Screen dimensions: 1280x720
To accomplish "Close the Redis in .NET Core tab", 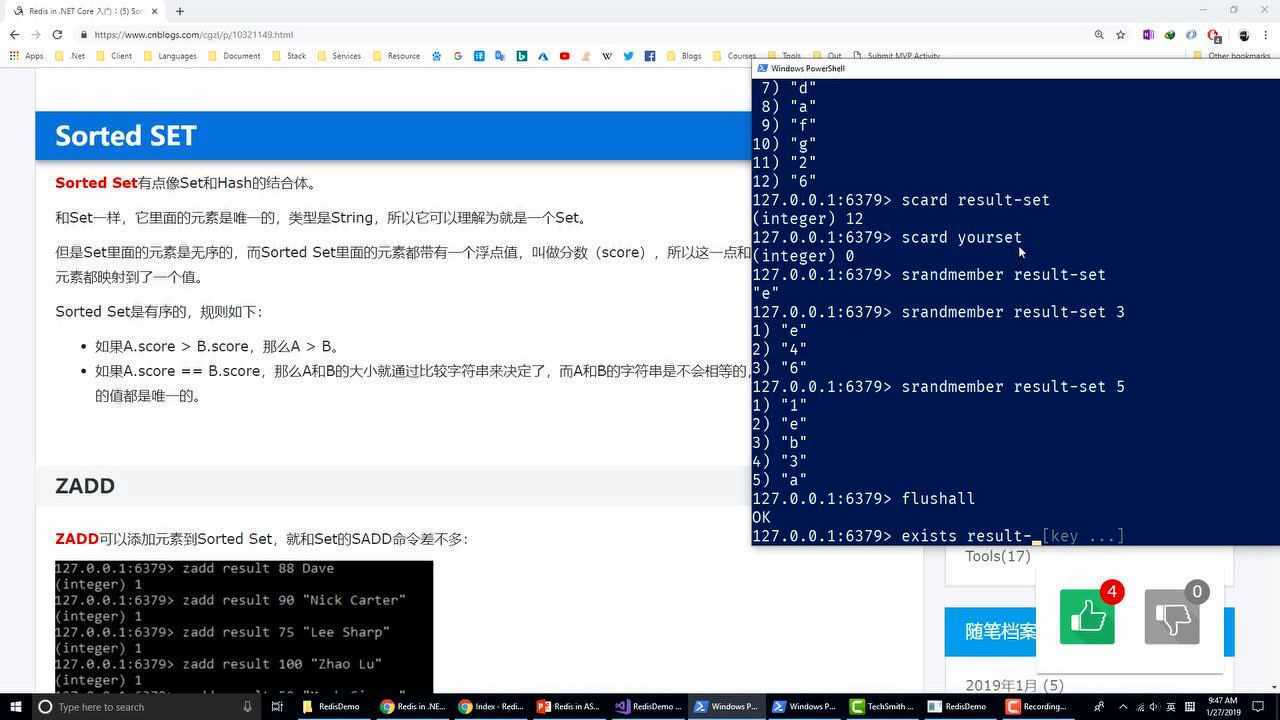I will [154, 11].
